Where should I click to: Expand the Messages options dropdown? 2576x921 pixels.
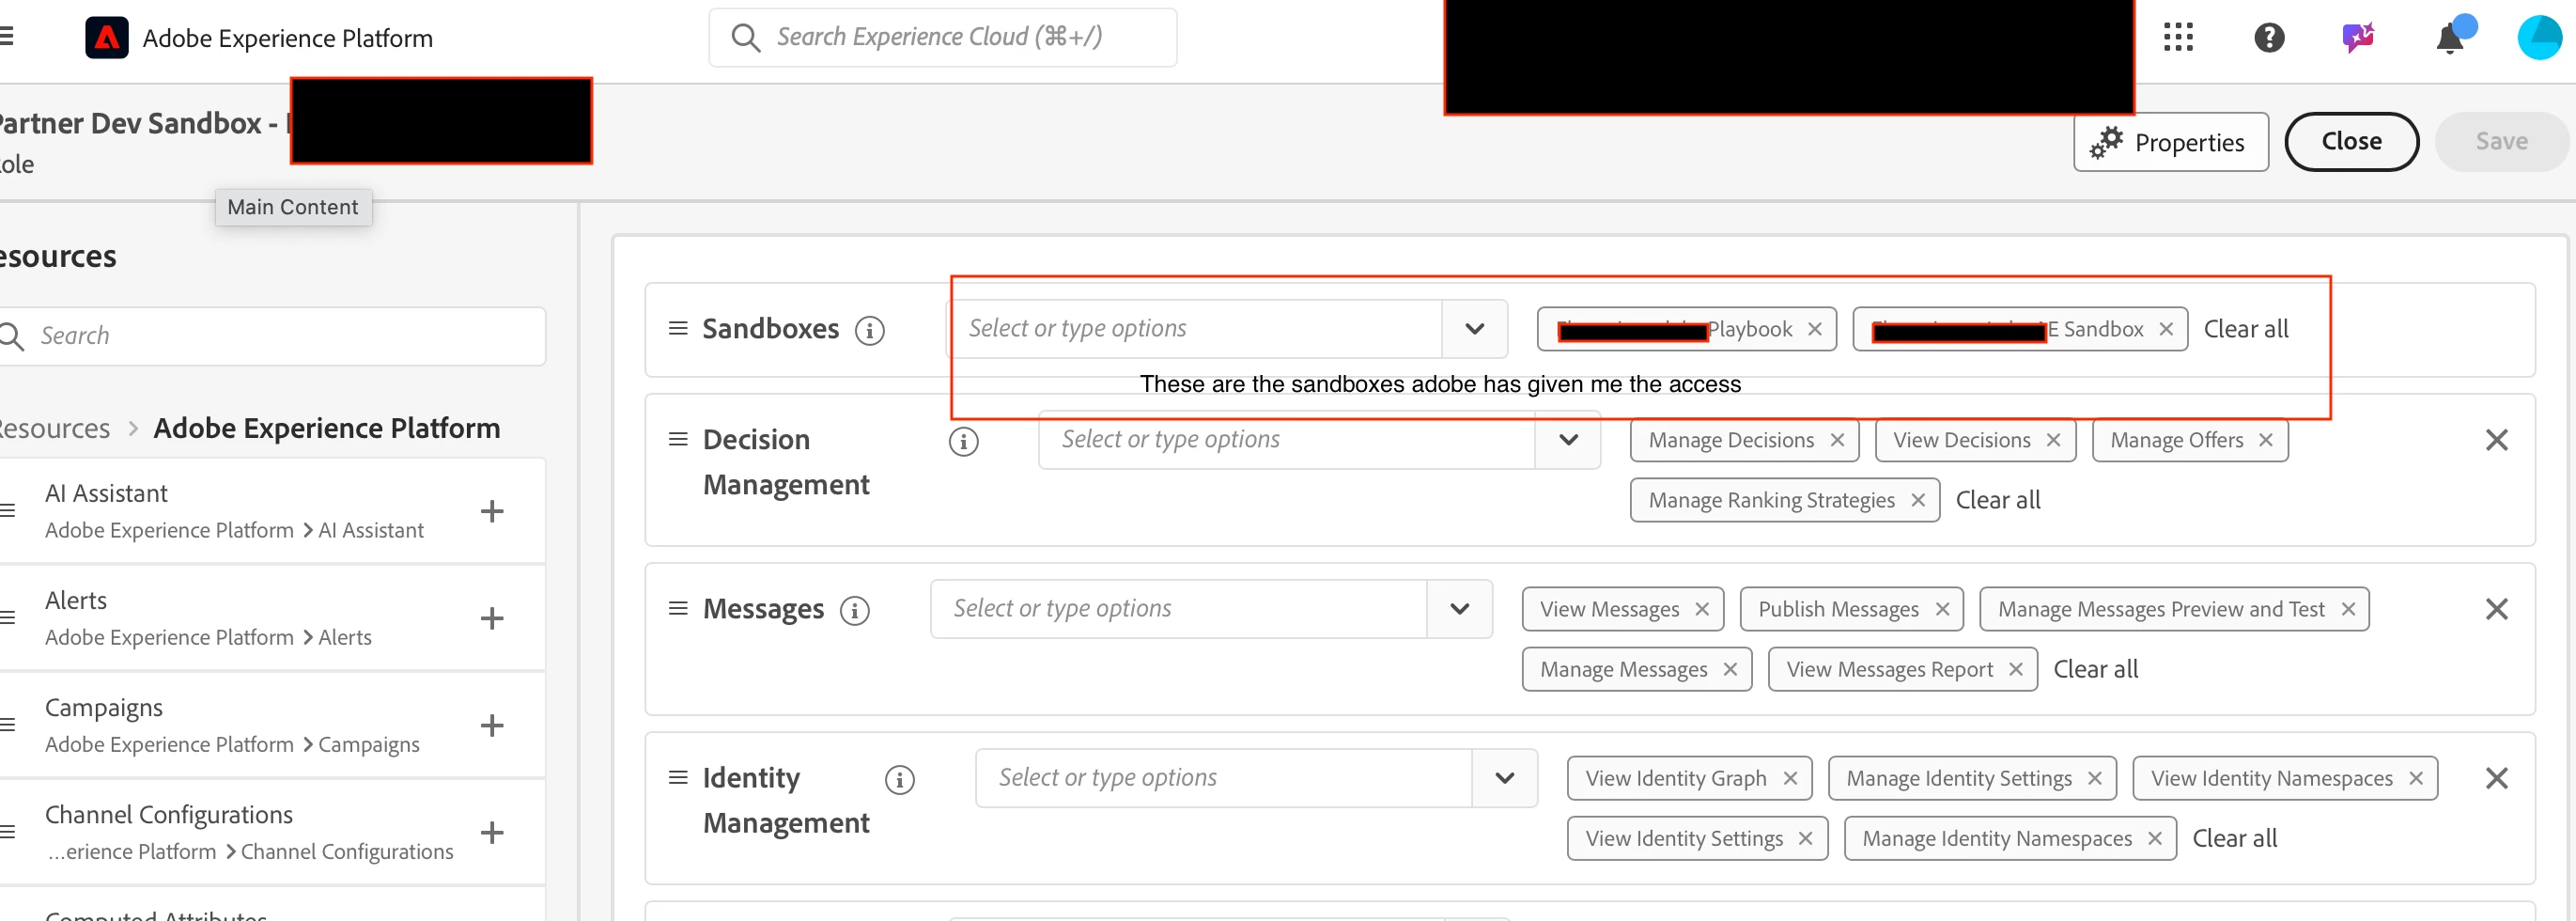(x=1459, y=609)
